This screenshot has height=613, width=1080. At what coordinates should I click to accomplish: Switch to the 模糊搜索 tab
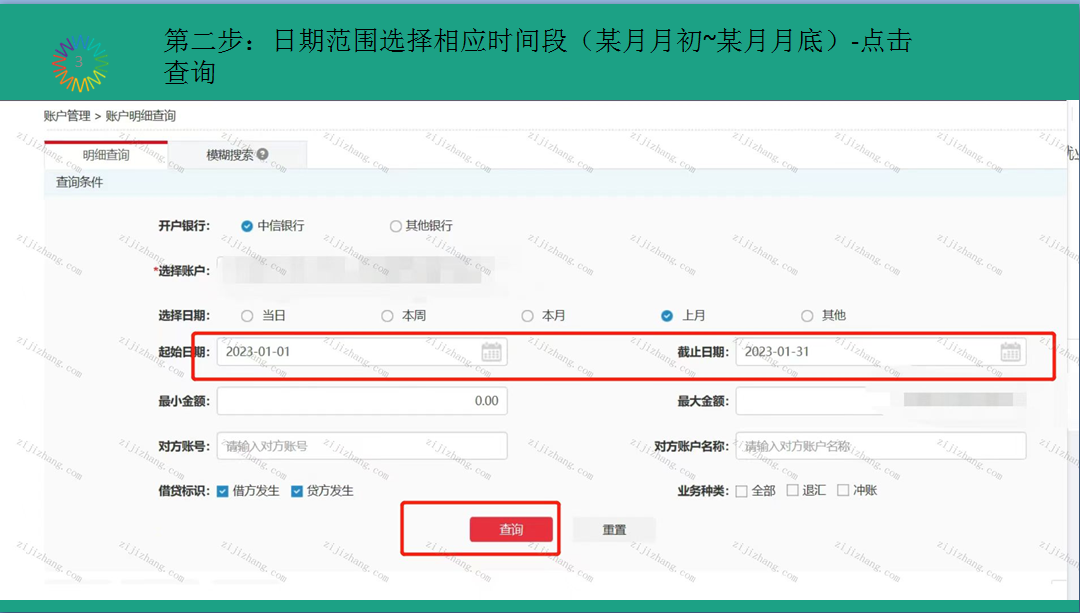(x=230, y=155)
